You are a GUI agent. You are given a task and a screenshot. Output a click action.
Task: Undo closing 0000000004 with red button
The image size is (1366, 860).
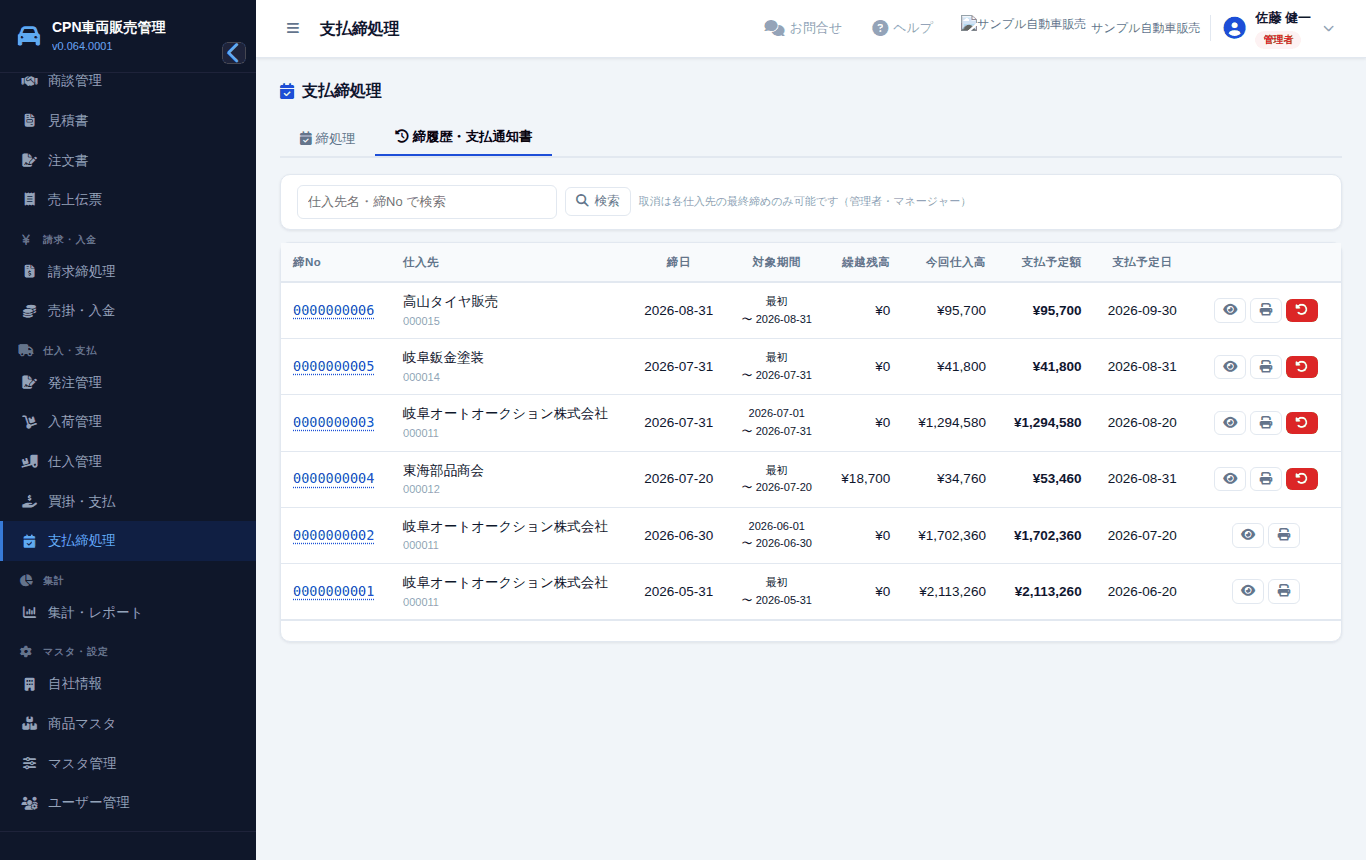coord(1302,479)
